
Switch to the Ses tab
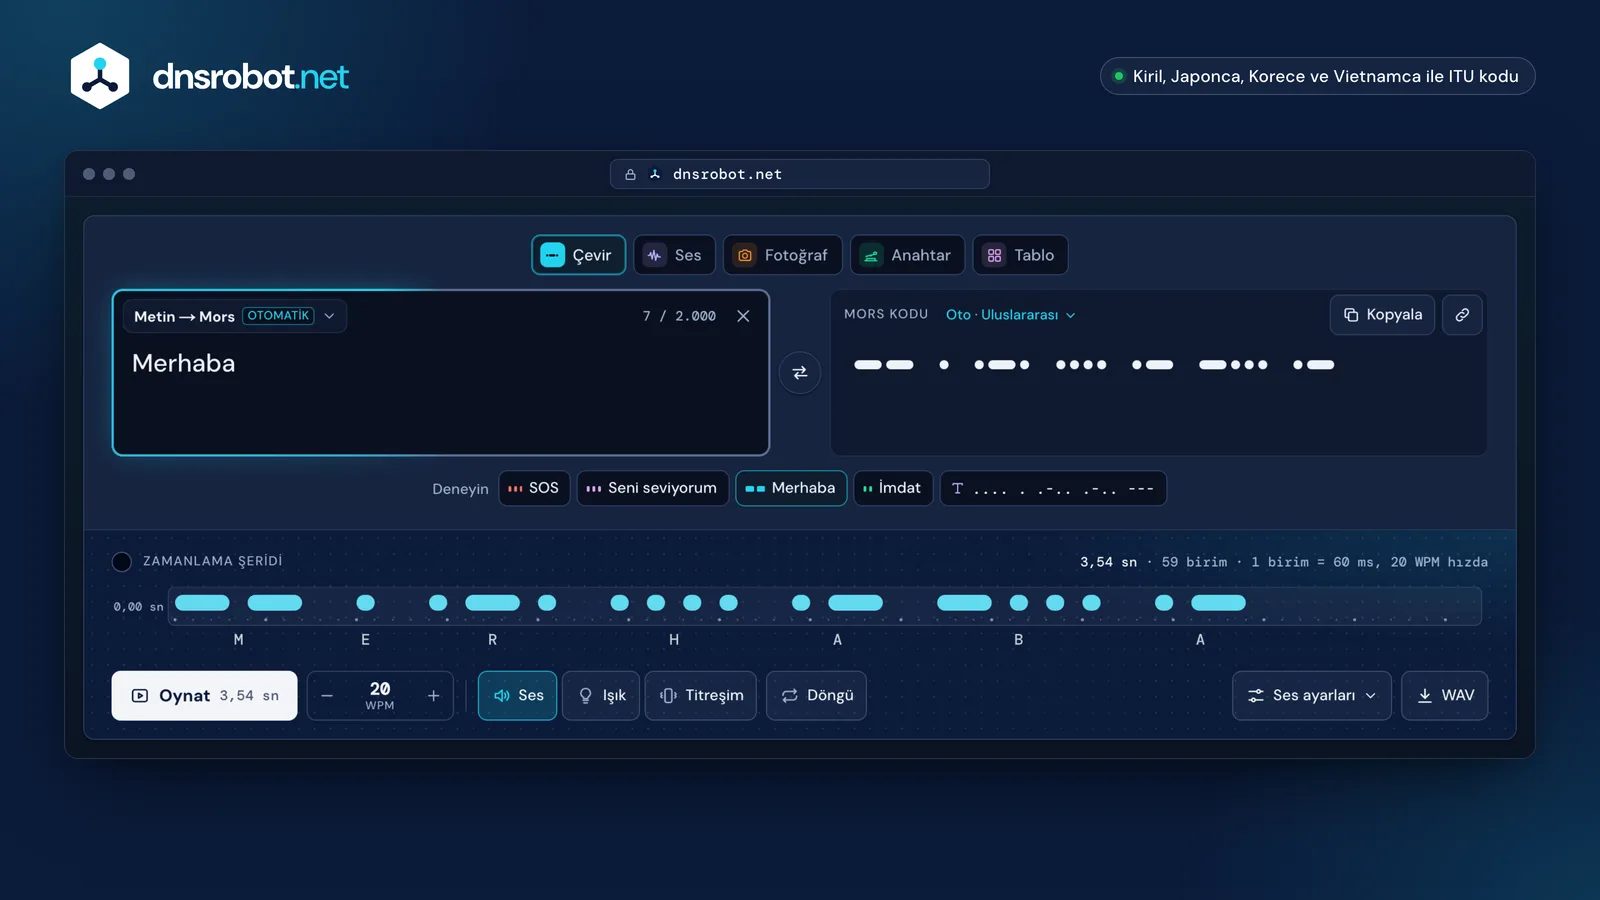[x=674, y=255]
